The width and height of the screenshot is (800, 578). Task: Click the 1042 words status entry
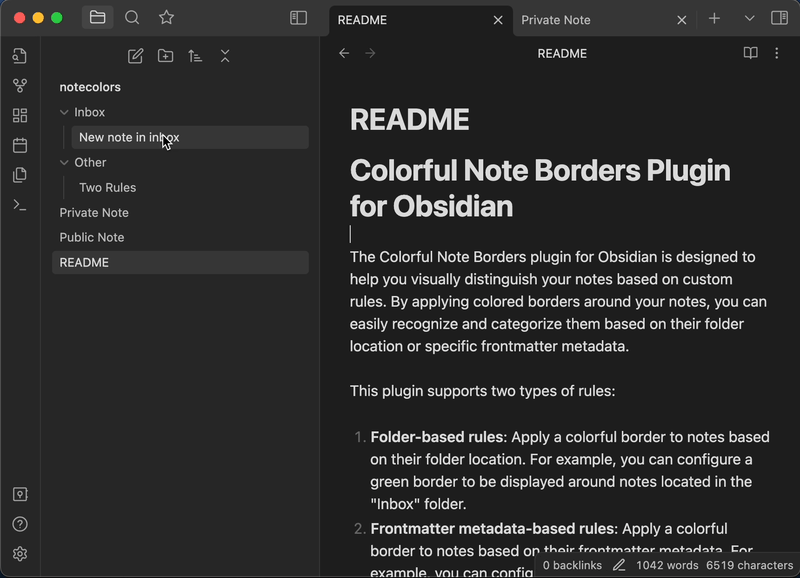tap(667, 565)
